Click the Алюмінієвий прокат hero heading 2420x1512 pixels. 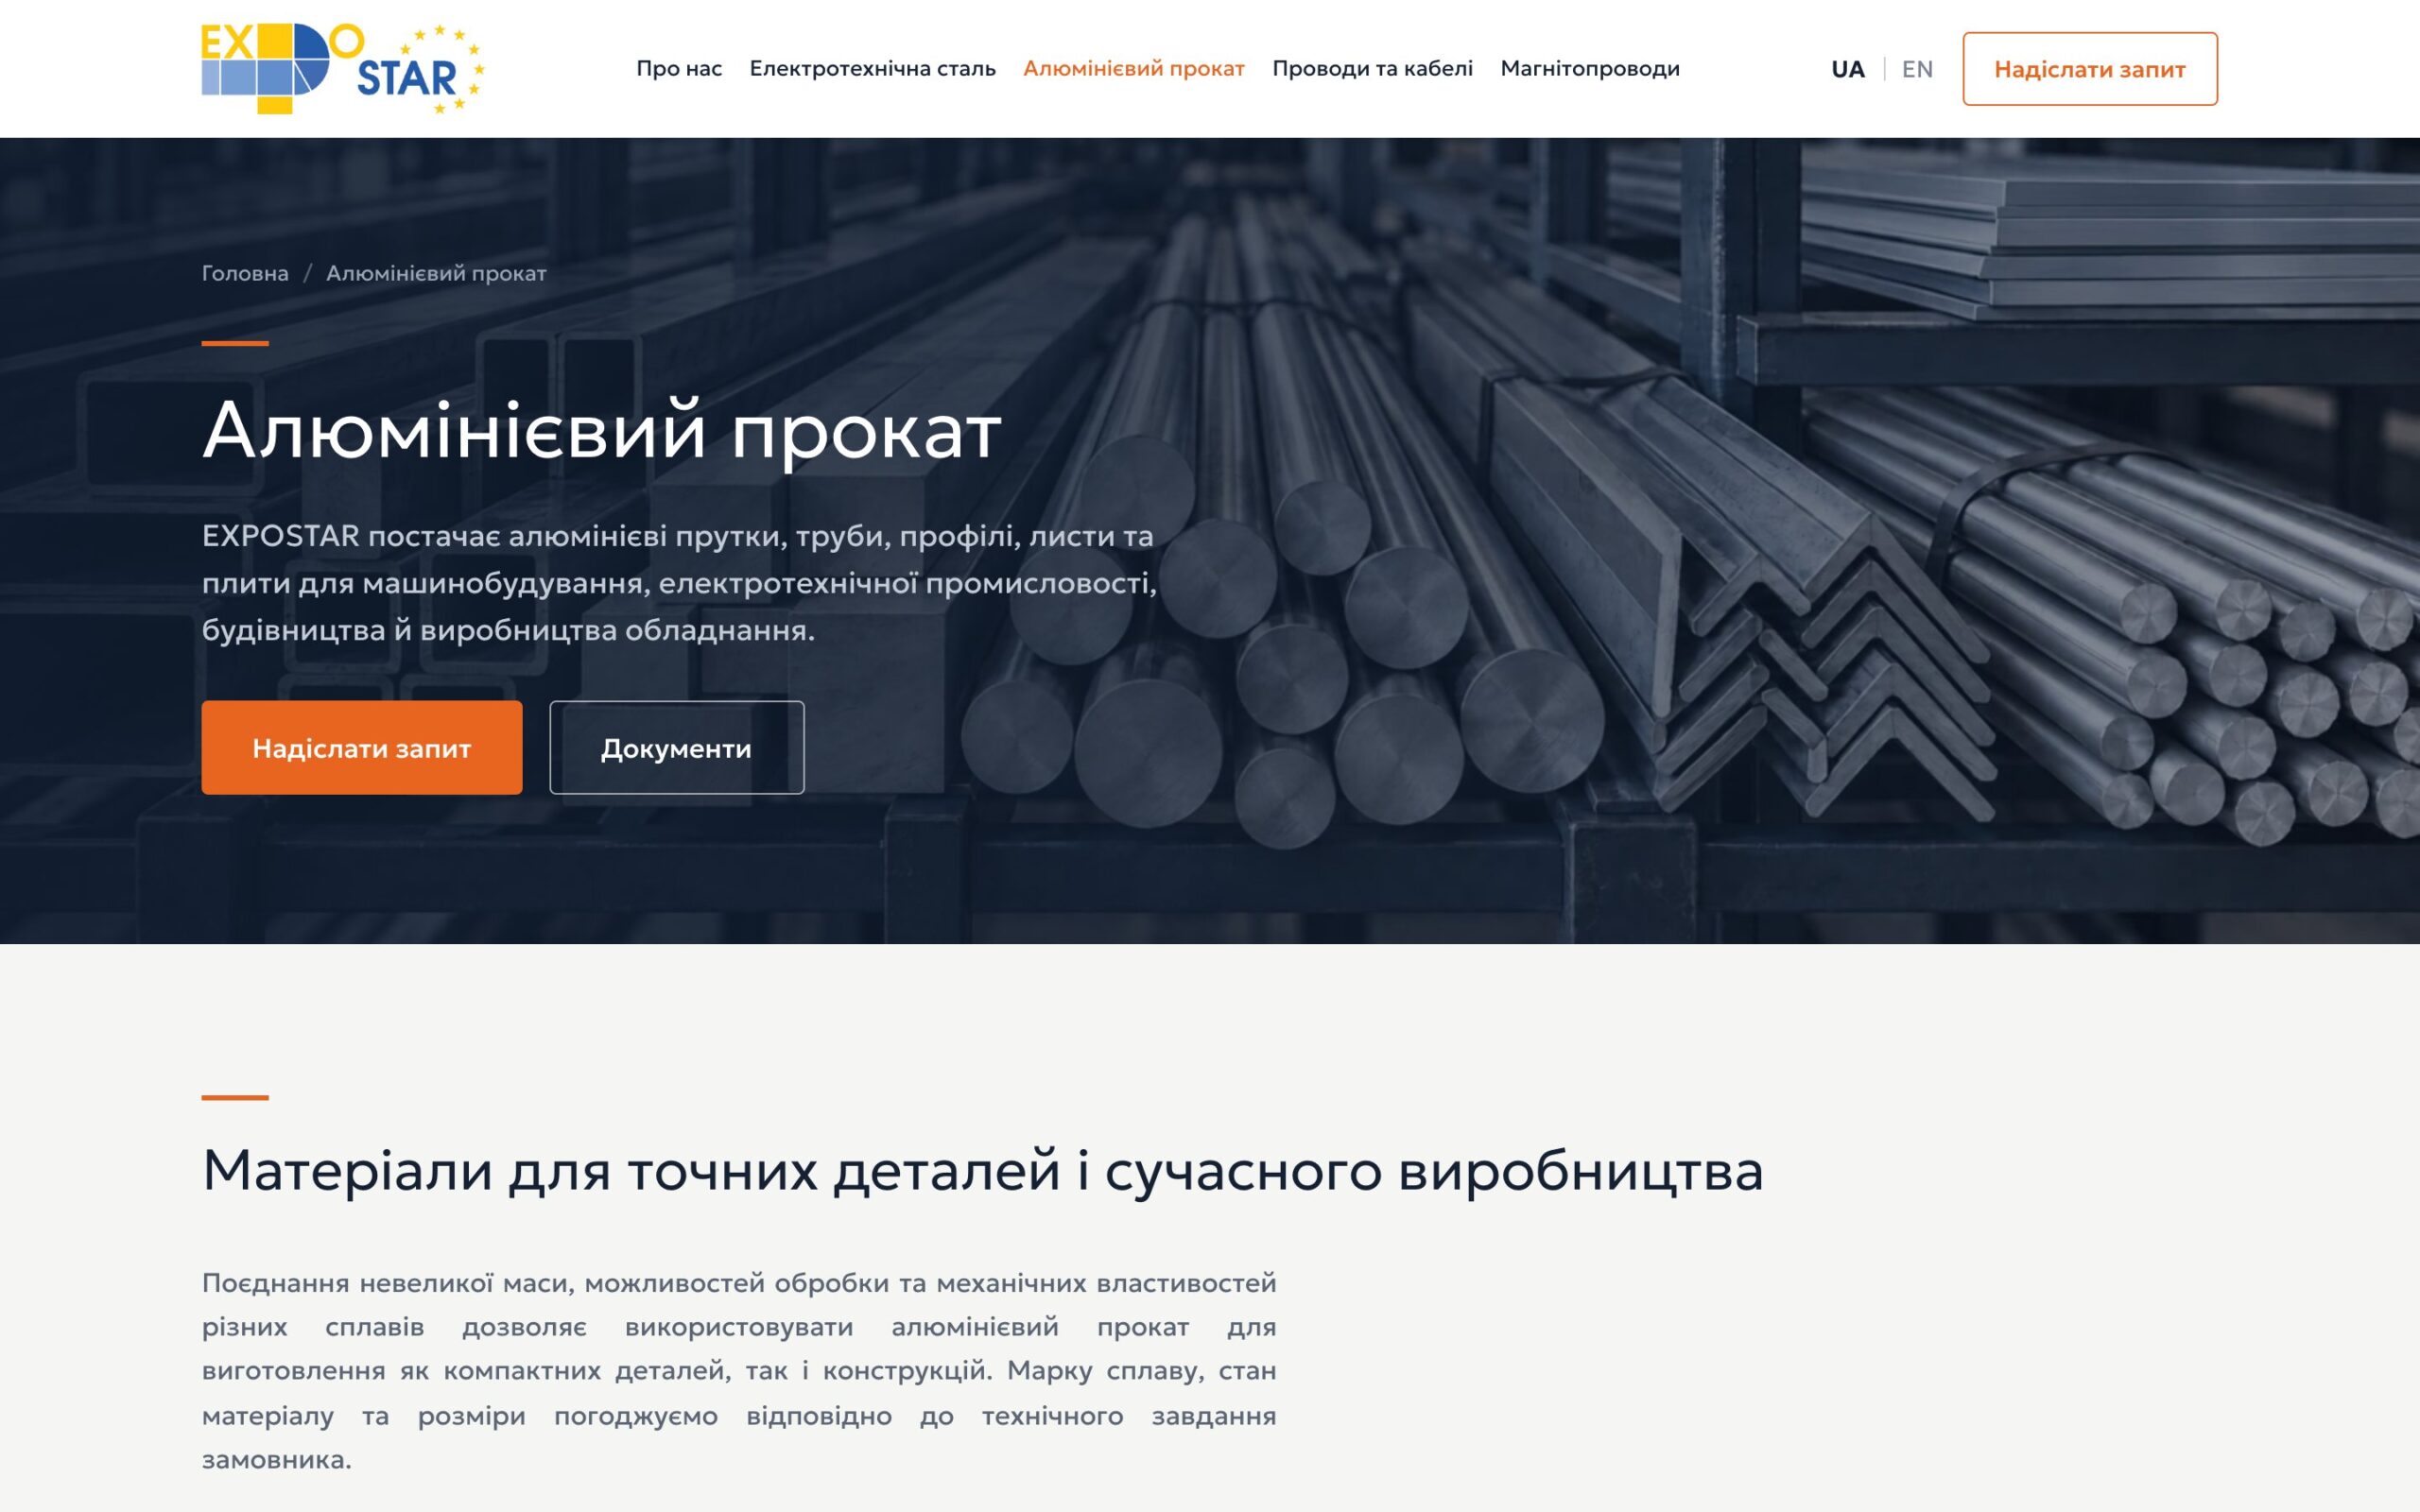(602, 430)
